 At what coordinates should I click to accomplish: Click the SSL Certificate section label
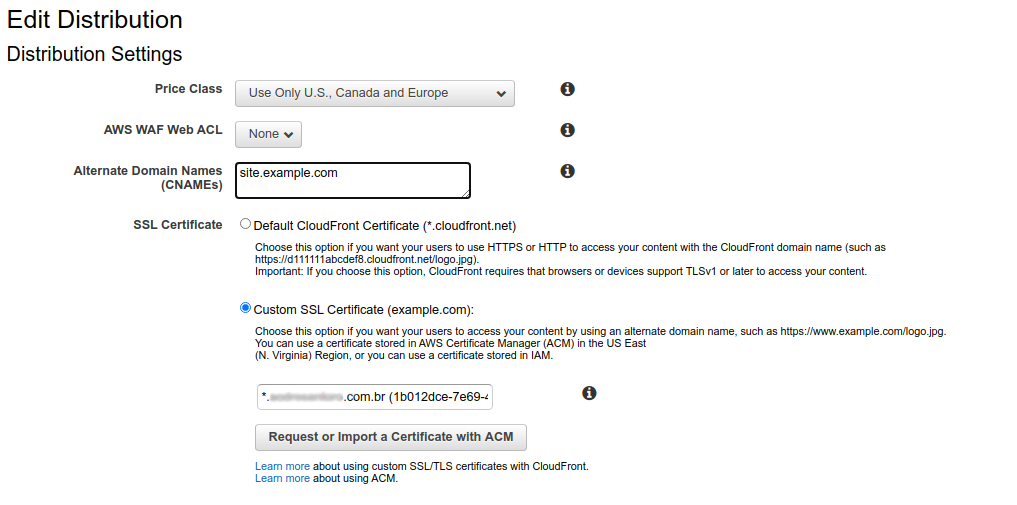point(178,225)
